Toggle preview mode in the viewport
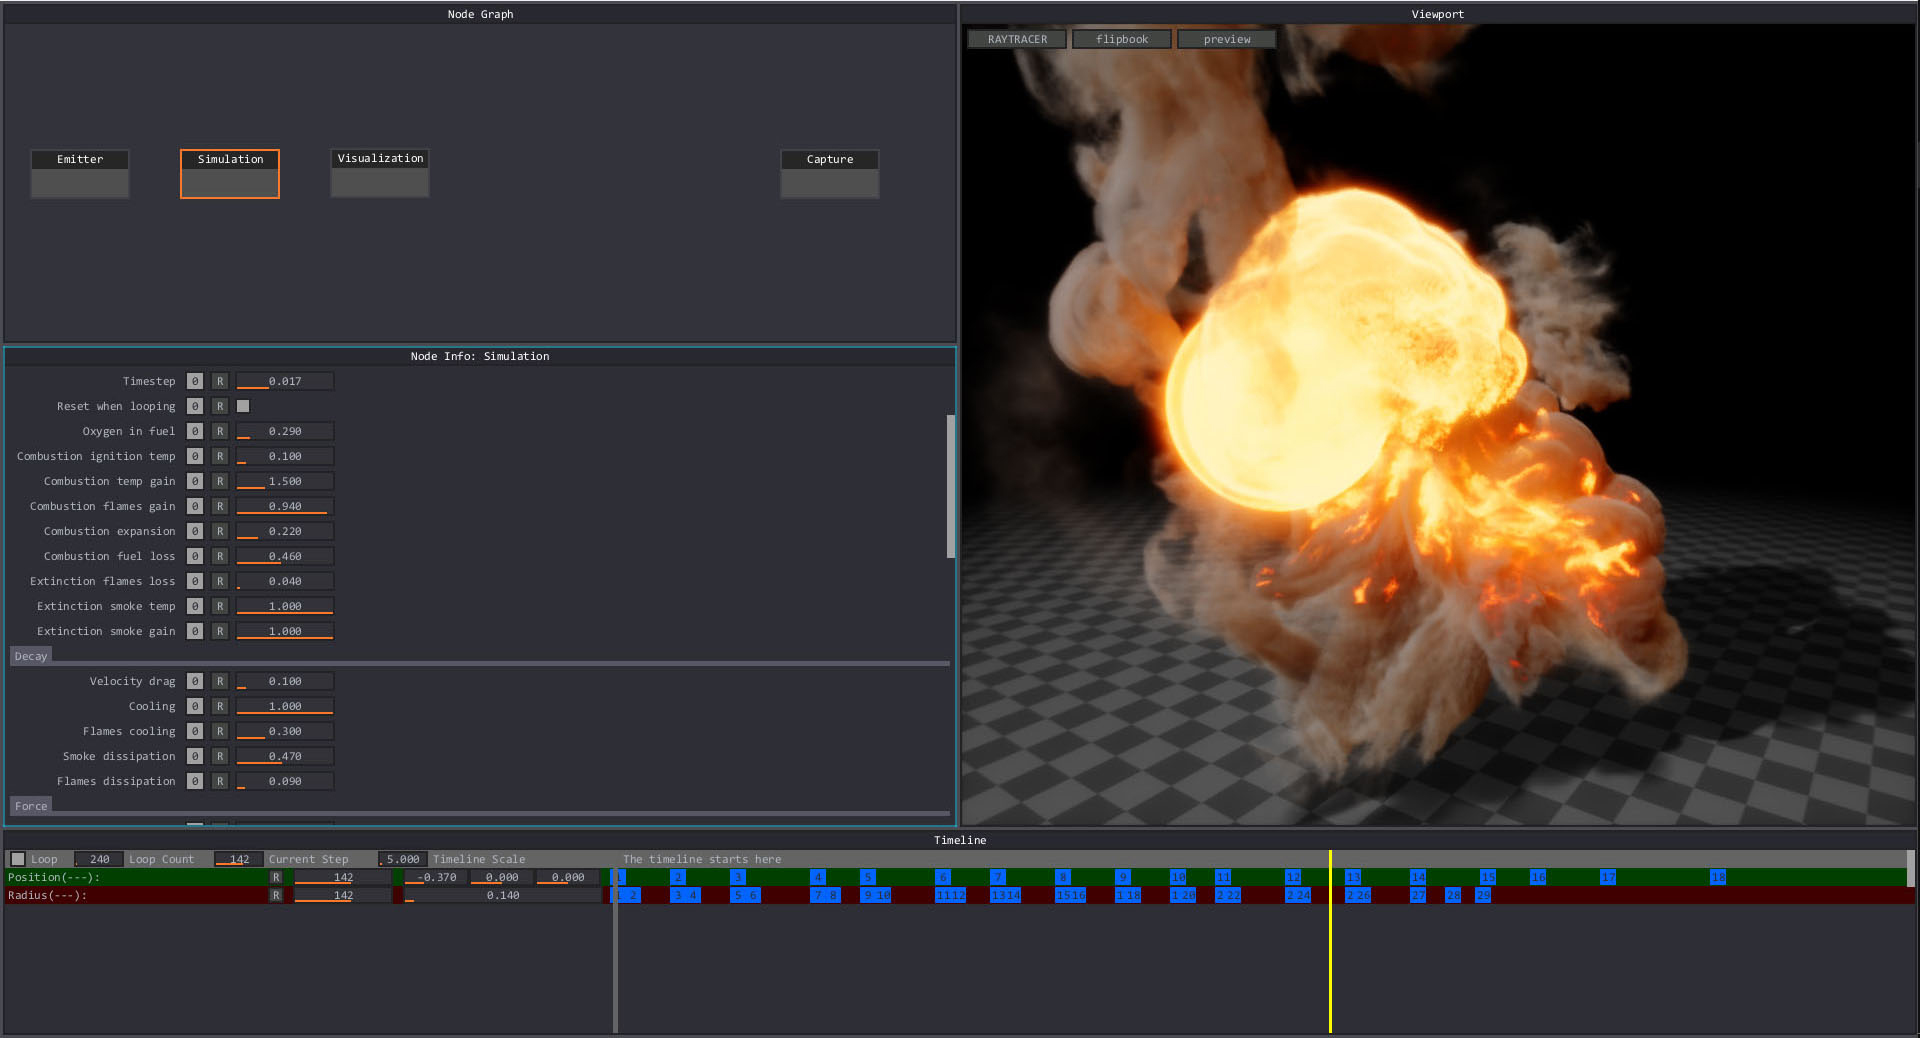 [1226, 39]
